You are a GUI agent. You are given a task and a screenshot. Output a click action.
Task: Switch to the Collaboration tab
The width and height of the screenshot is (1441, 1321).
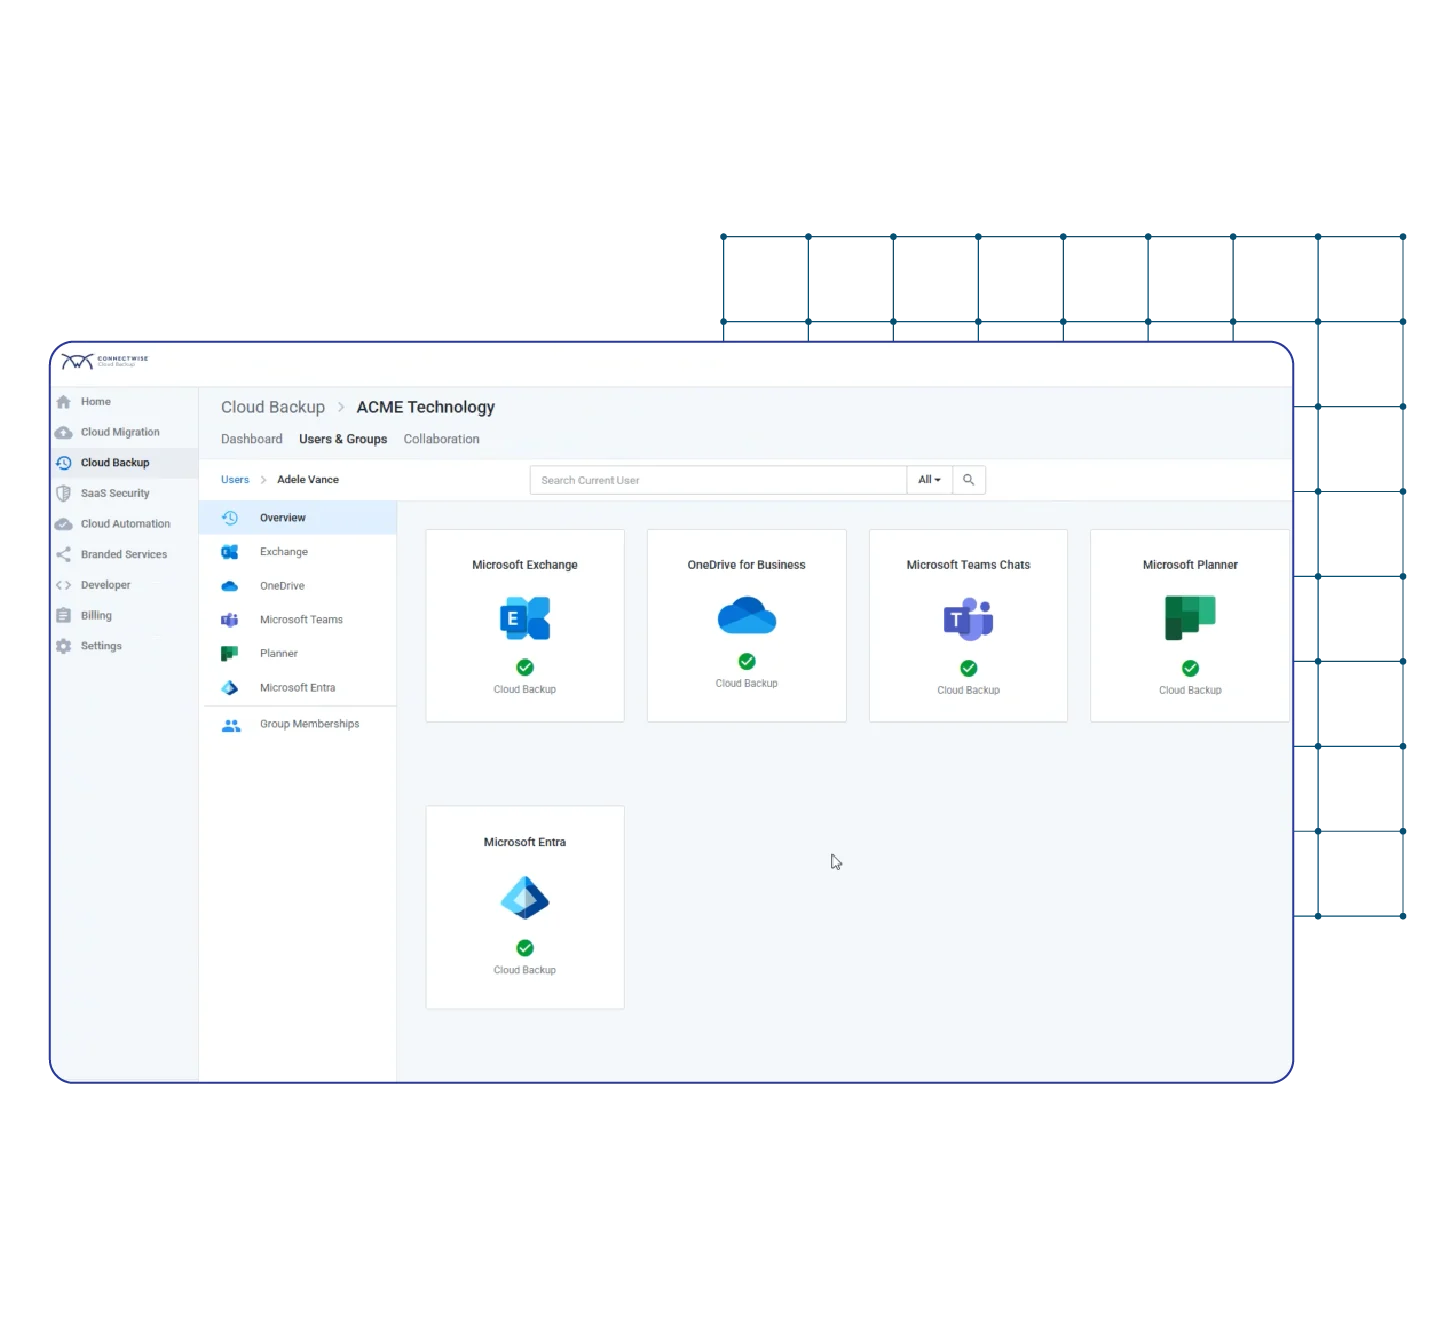pos(442,439)
